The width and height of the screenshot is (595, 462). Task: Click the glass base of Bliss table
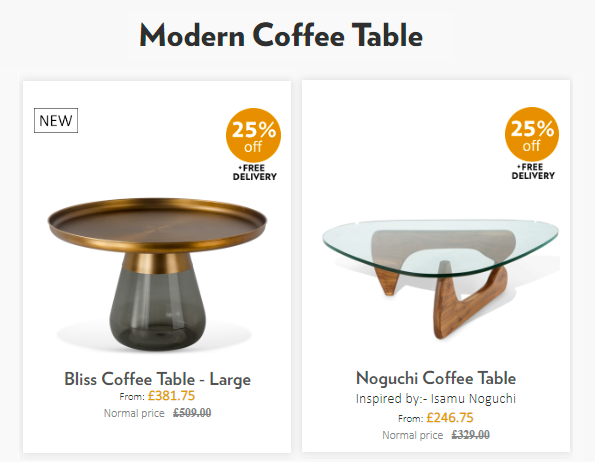pos(157,309)
